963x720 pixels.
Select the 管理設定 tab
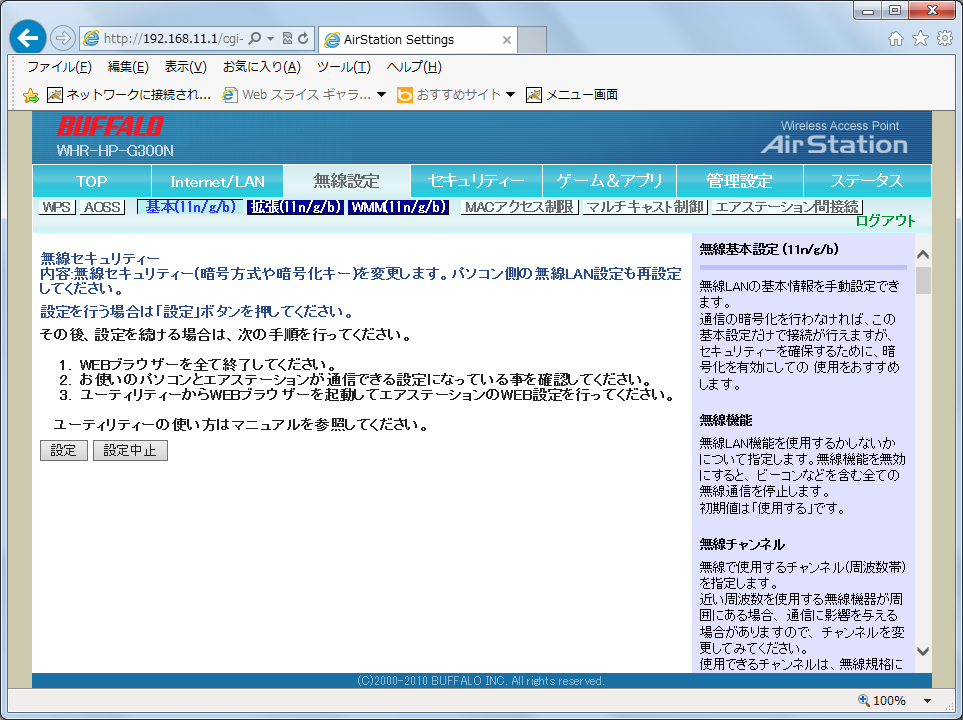[x=739, y=181]
